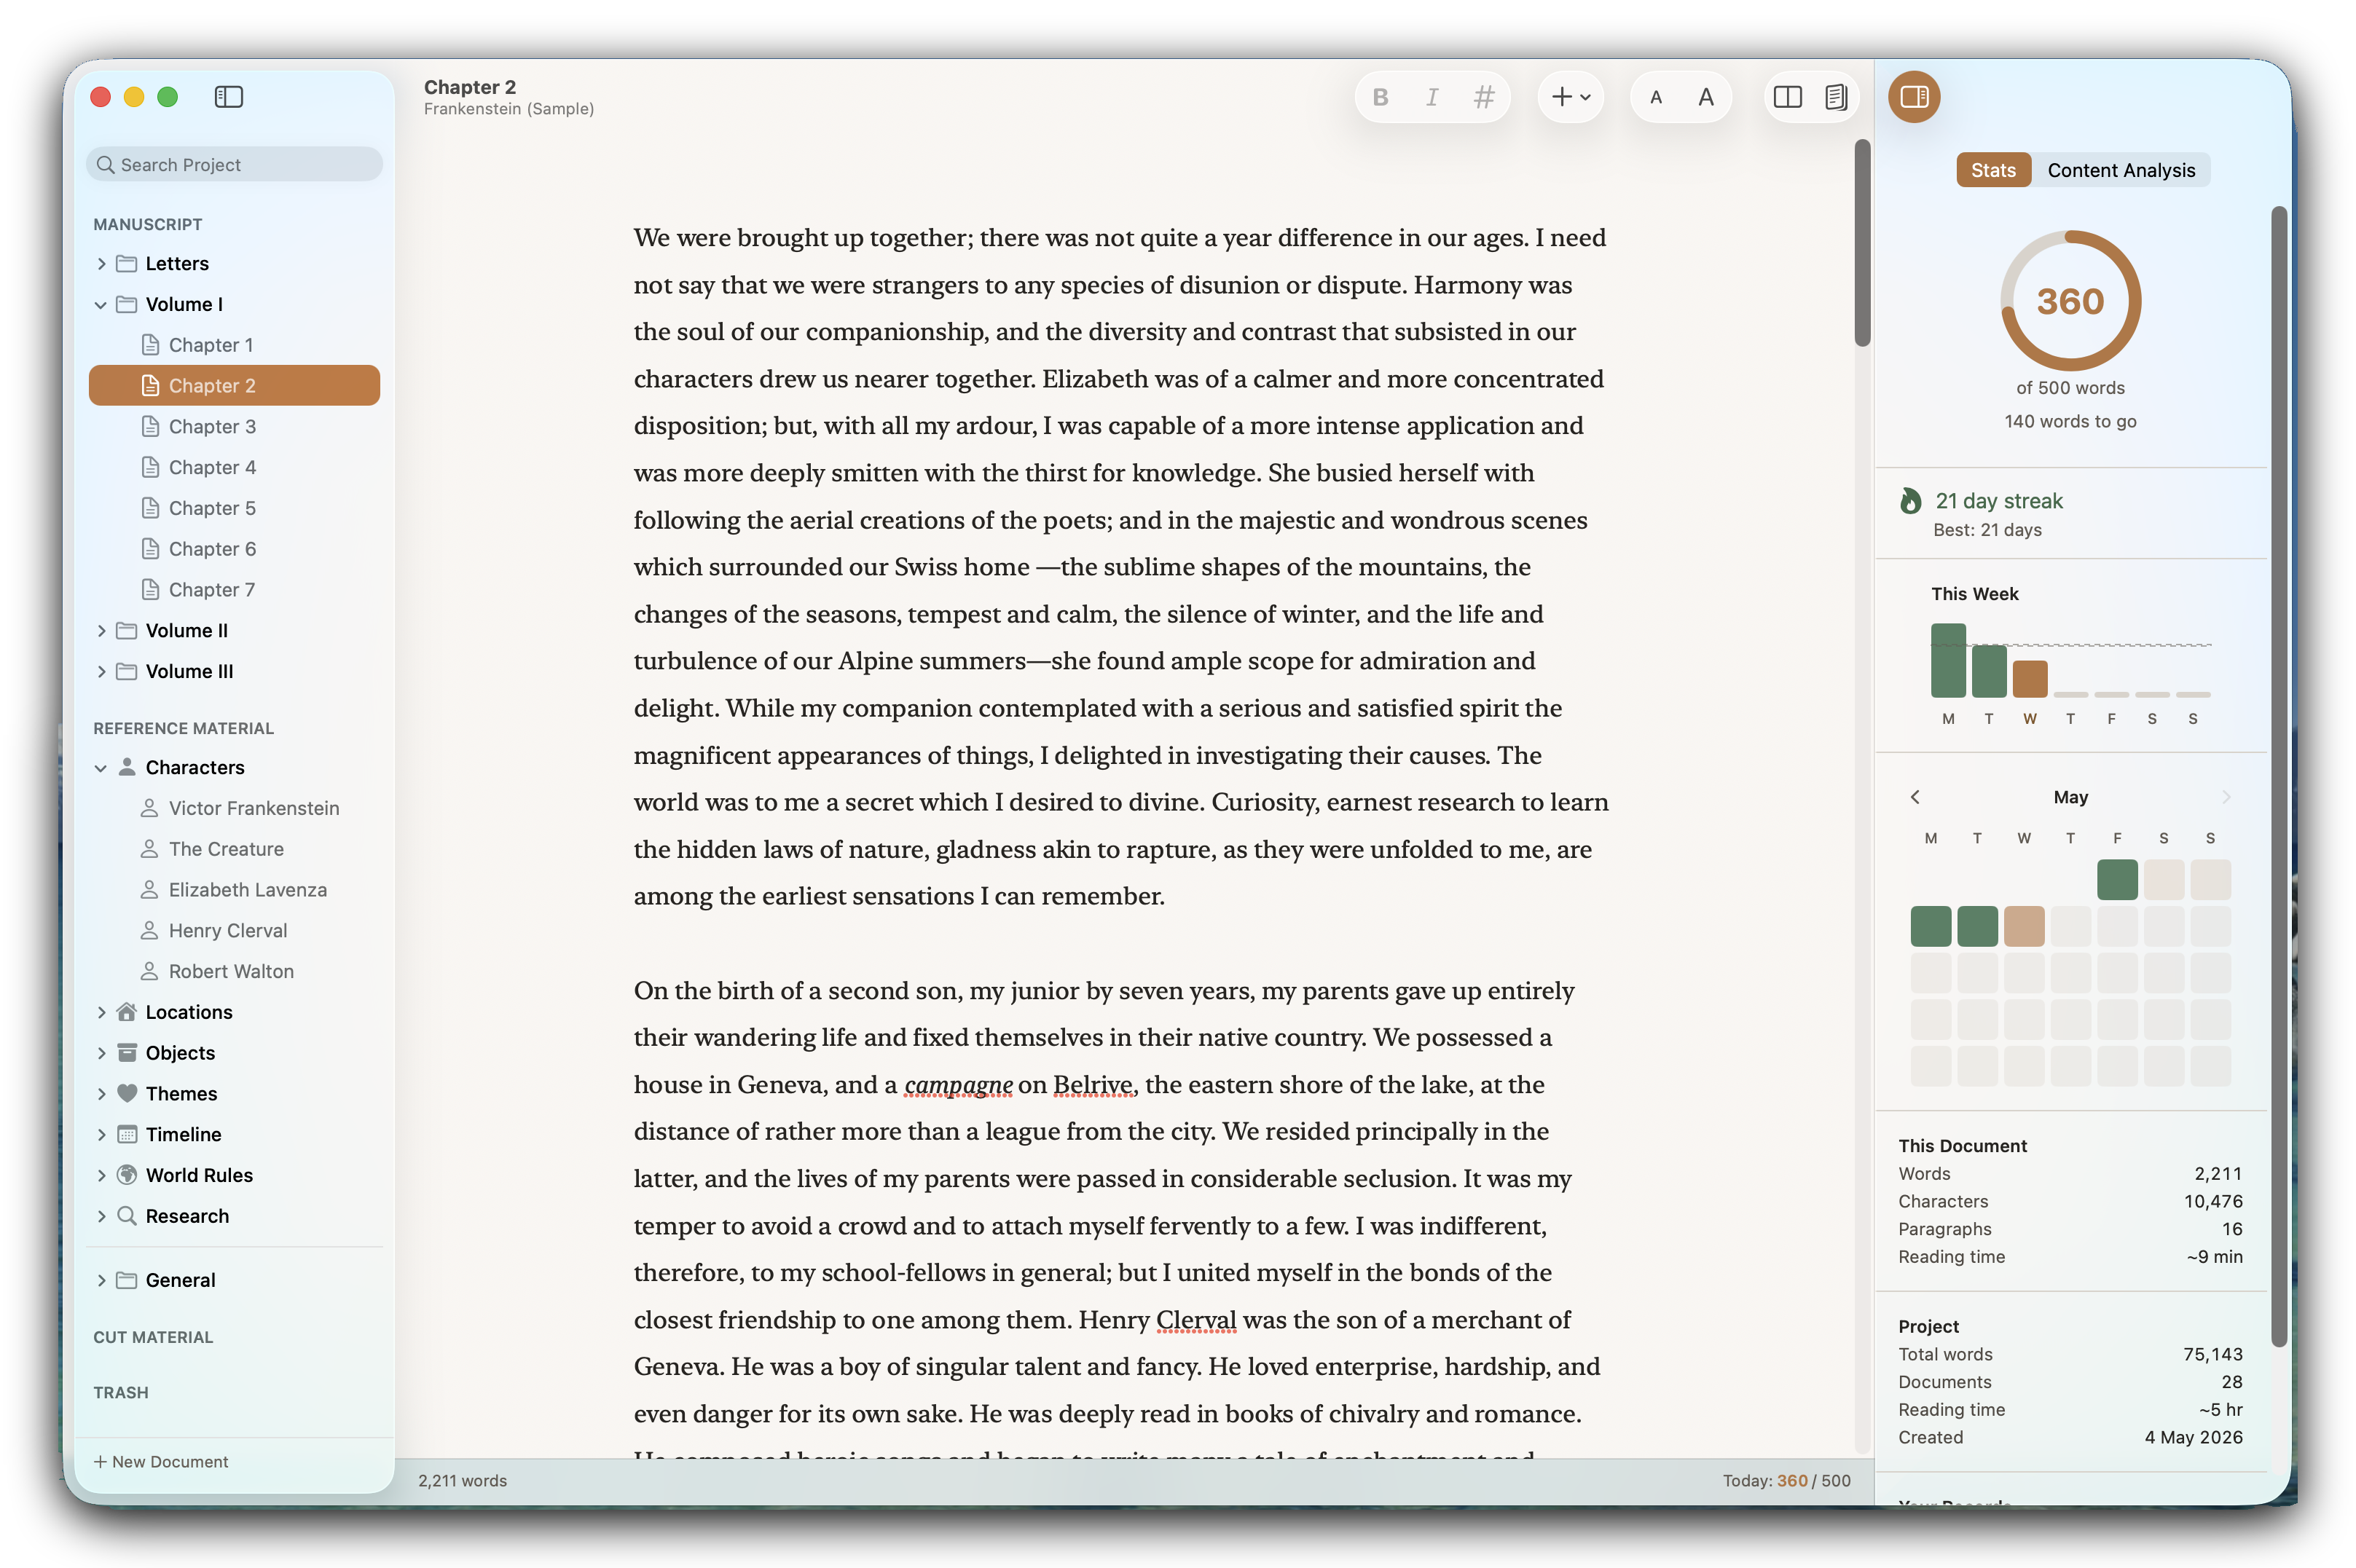The width and height of the screenshot is (2356, 1568).
Task: Expand the Locations group
Action: point(101,1012)
